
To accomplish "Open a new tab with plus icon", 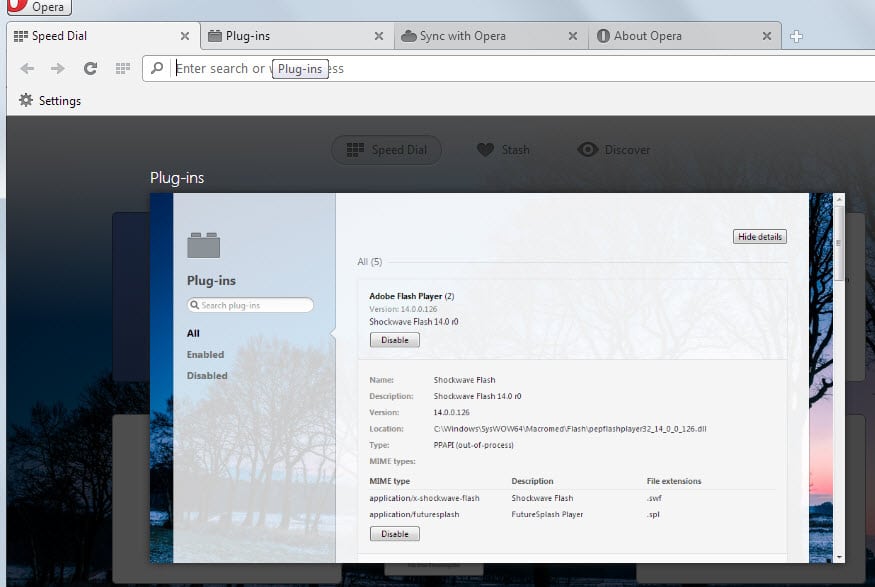I will click(796, 36).
